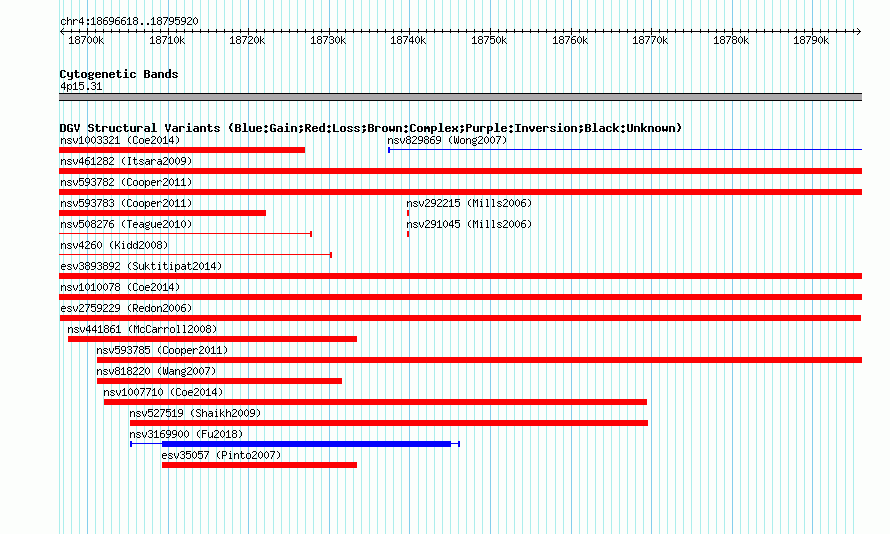Click the nsv1007710 (Coe2014) label
The height and width of the screenshot is (534, 890).
coord(163,392)
